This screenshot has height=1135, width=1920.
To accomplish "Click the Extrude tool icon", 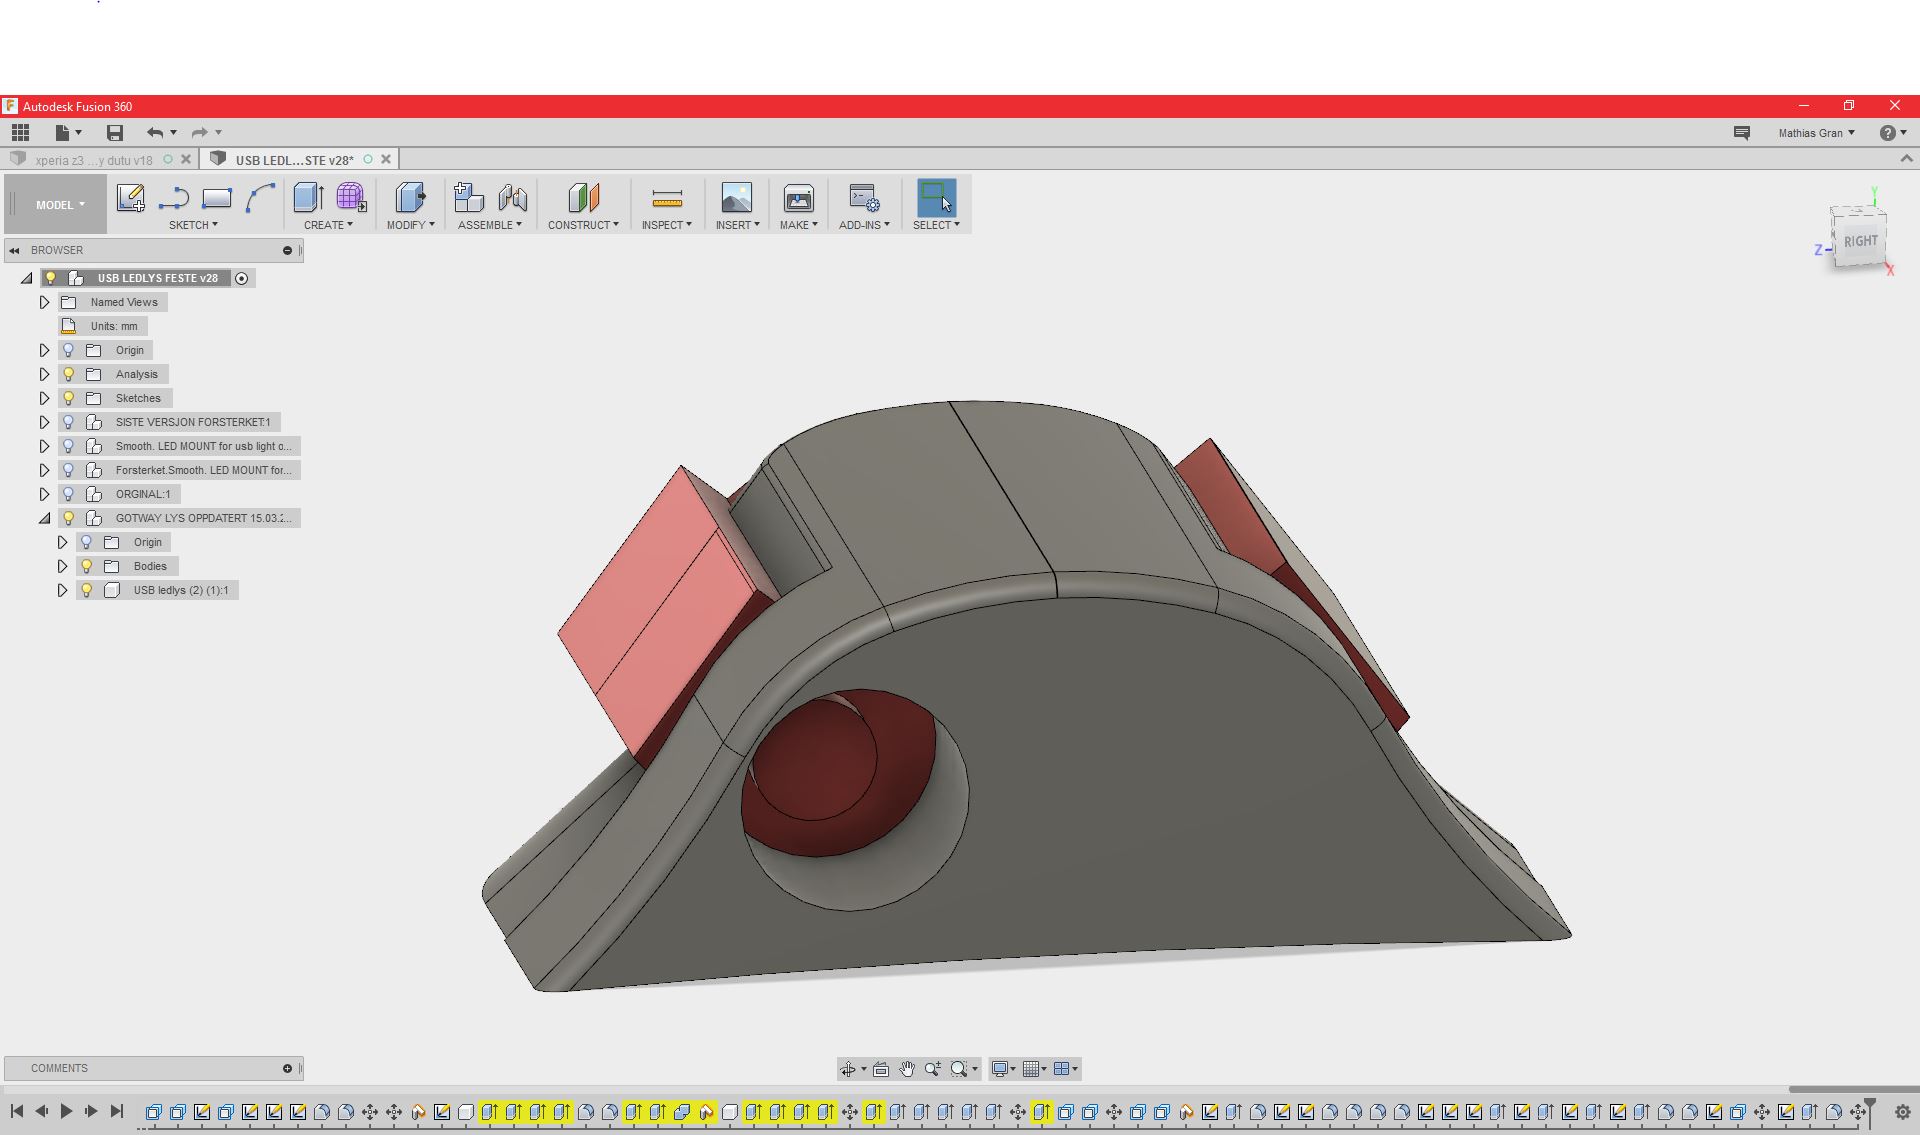I will tap(308, 198).
